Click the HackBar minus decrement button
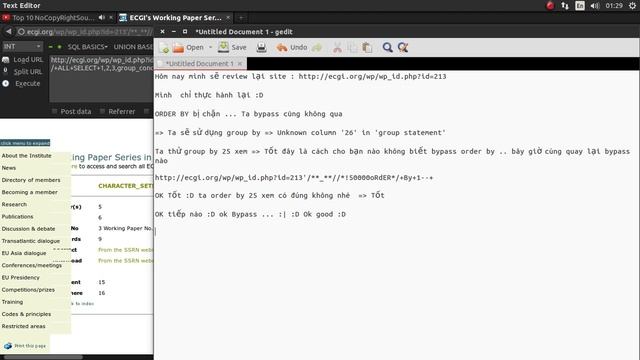This screenshot has height=360, width=640. point(50,47)
